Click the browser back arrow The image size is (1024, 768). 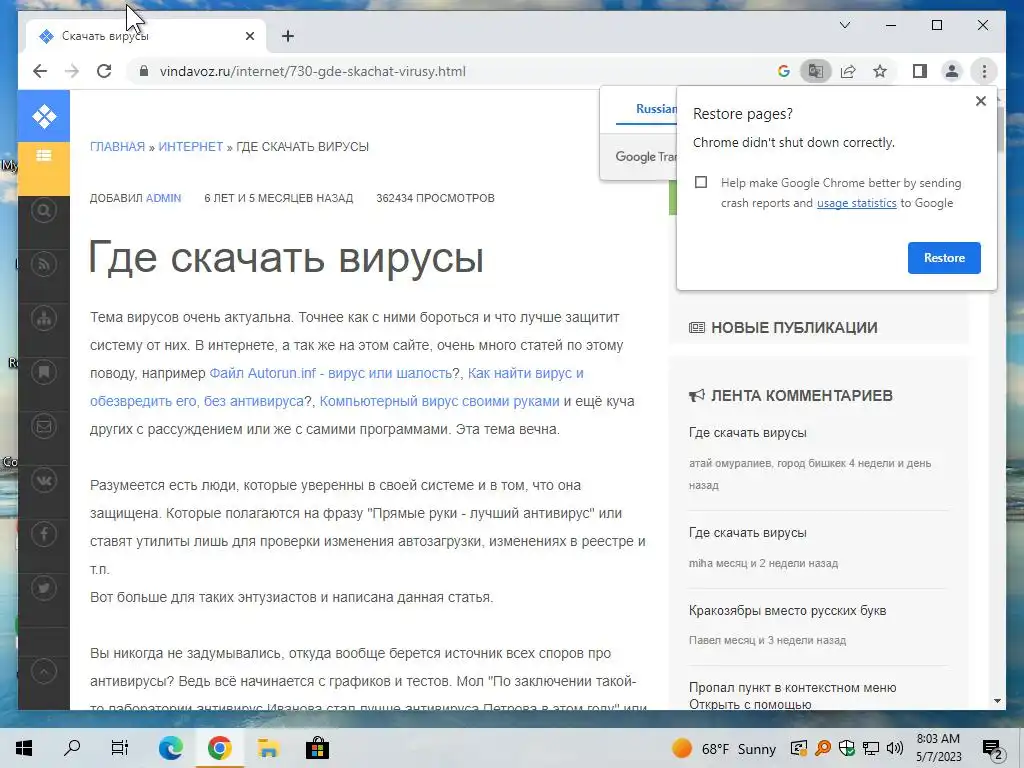pos(40,71)
